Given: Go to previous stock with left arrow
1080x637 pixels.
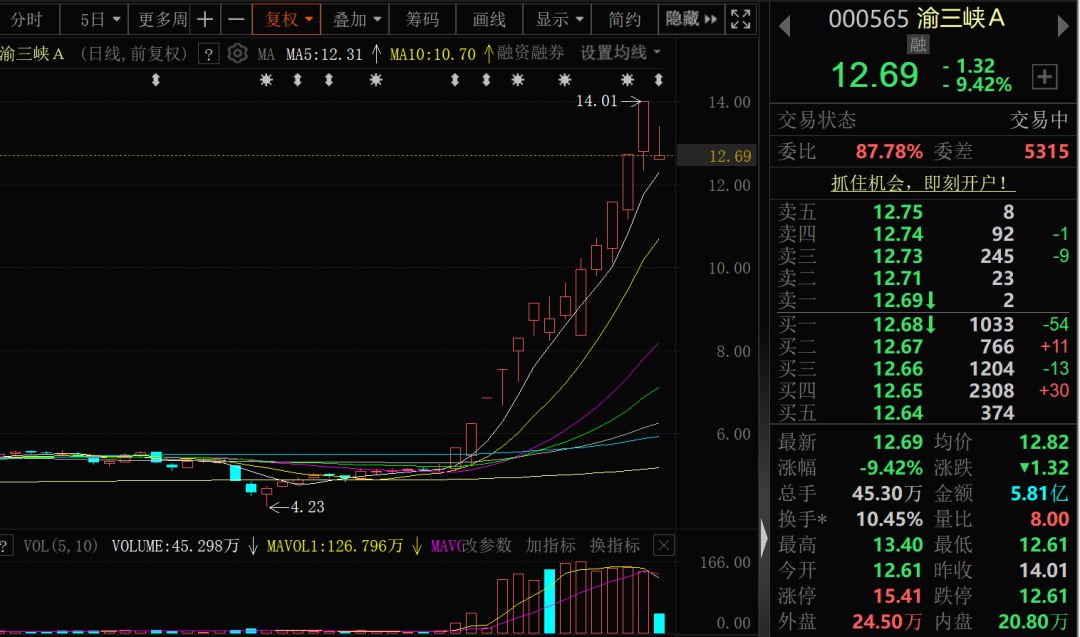Looking at the screenshot, I should click(x=785, y=25).
